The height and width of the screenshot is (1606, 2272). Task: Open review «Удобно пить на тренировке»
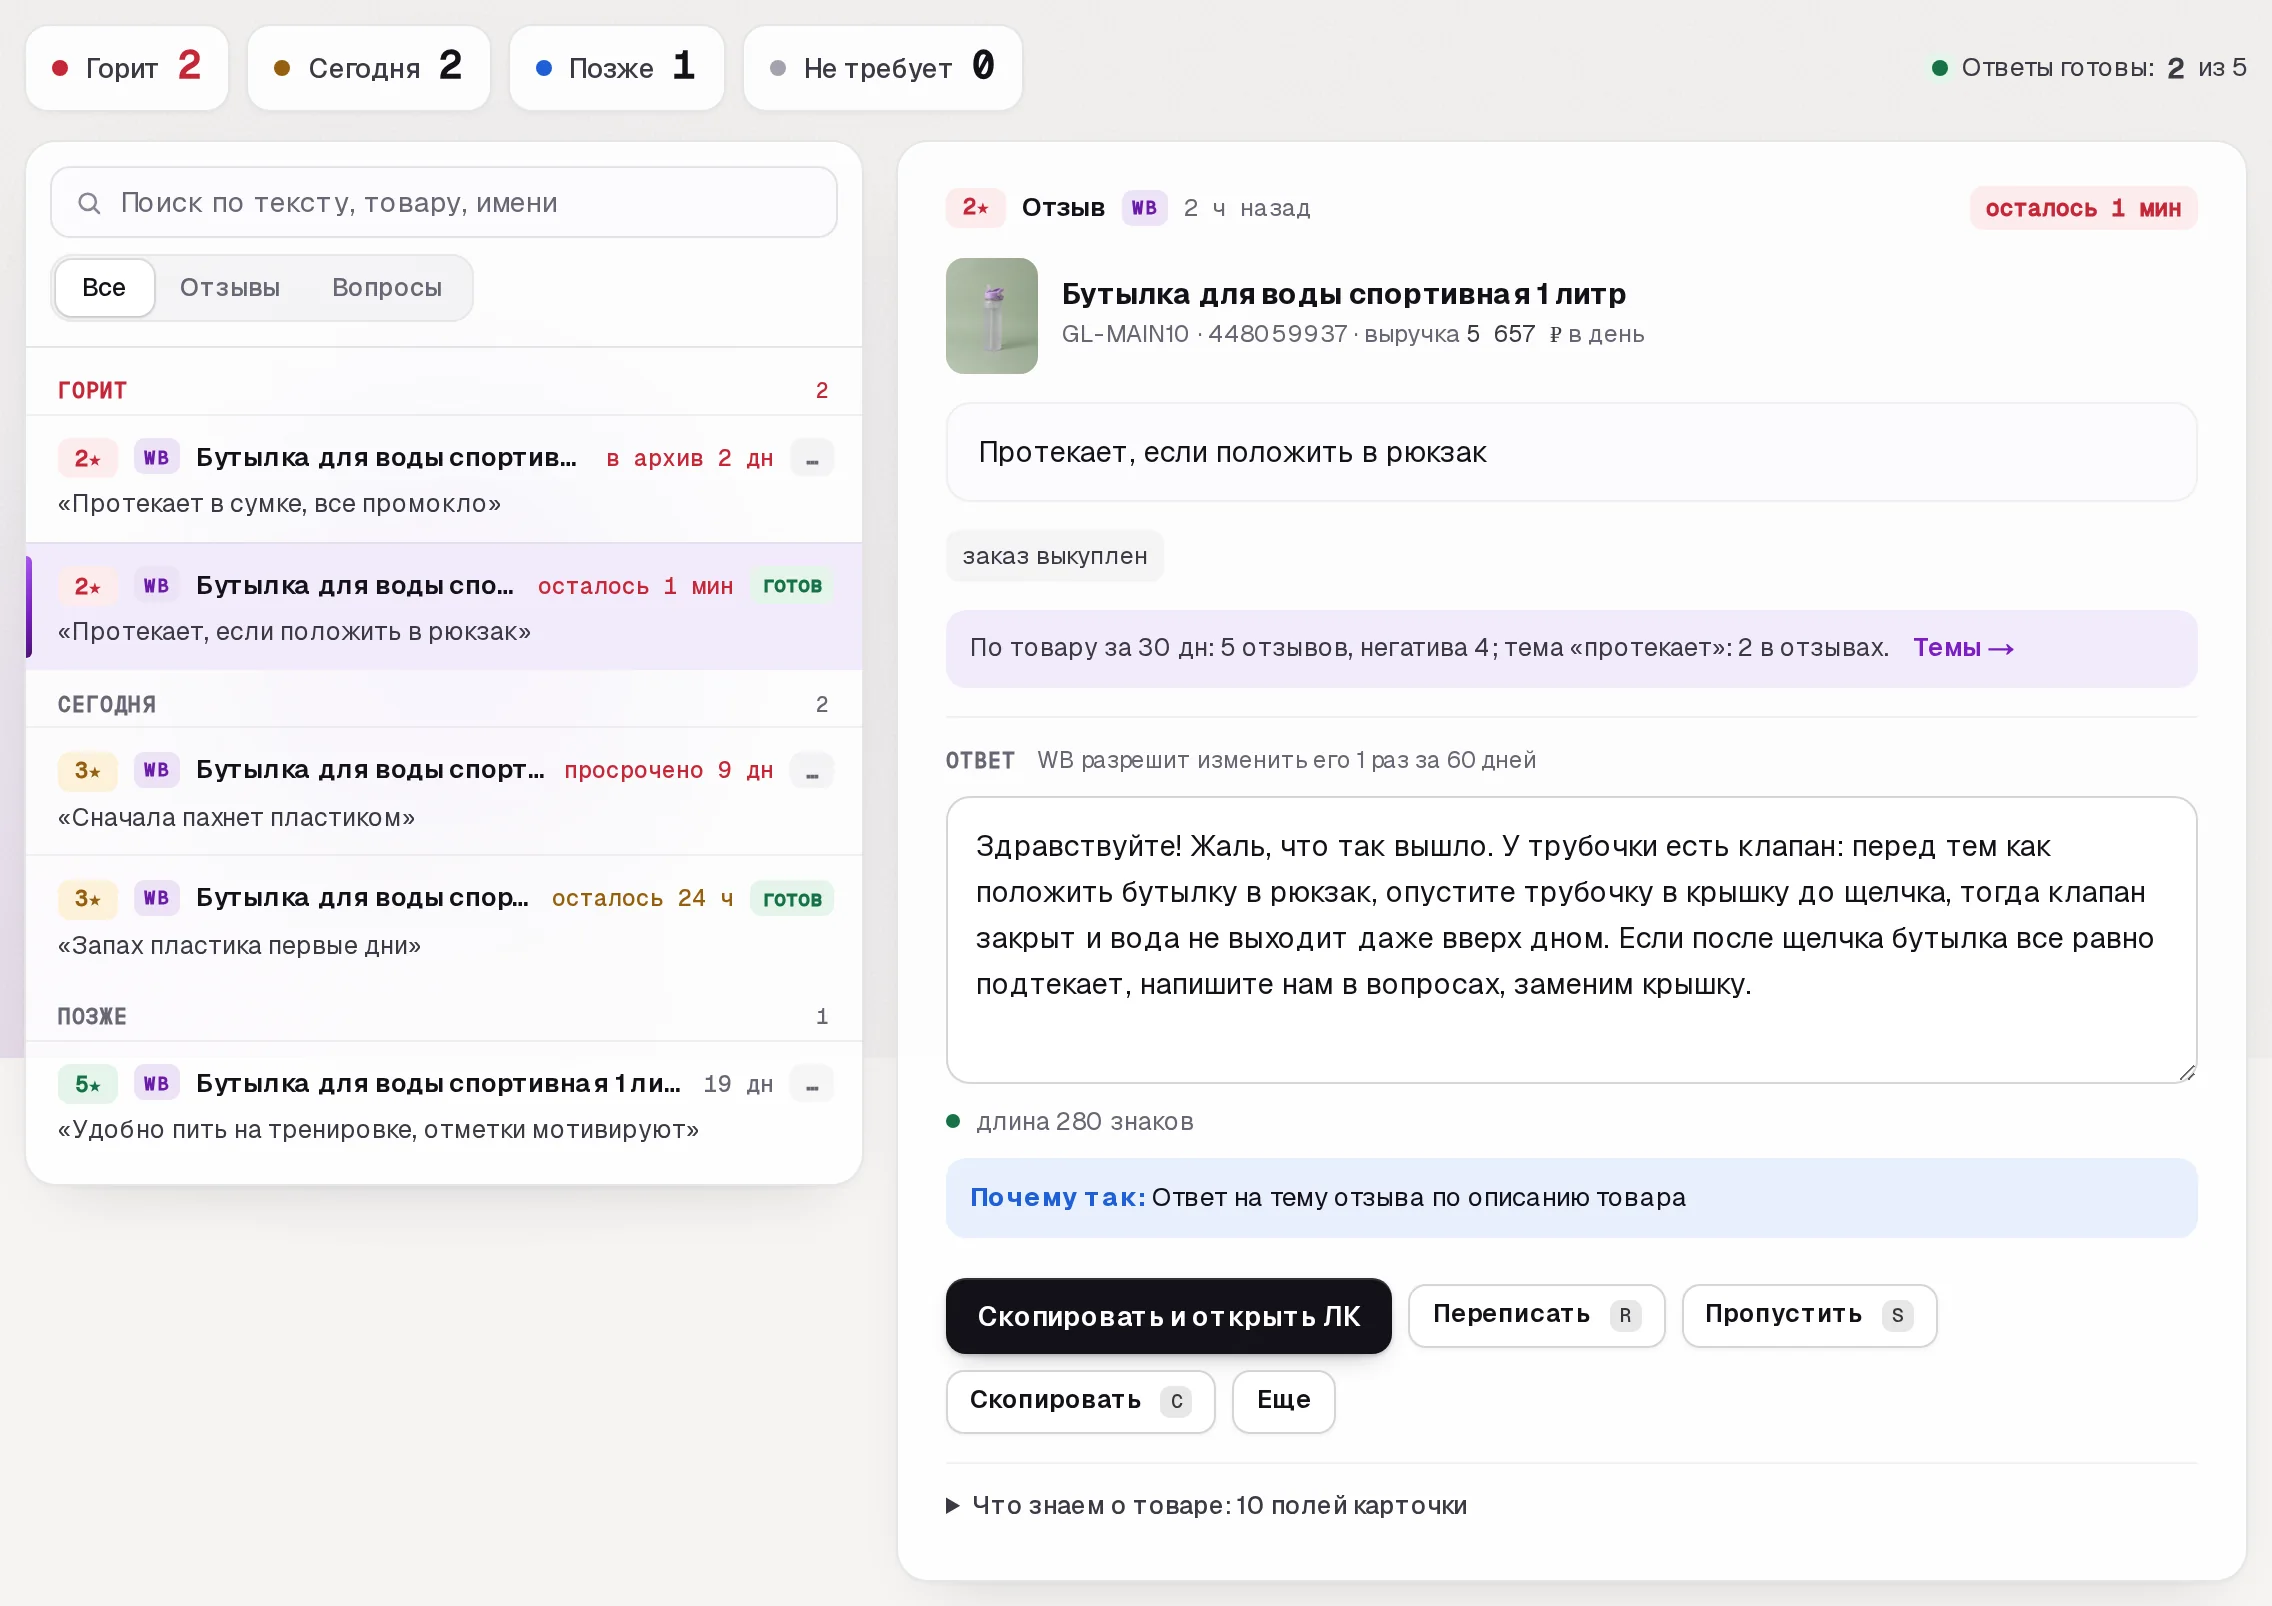click(443, 1107)
